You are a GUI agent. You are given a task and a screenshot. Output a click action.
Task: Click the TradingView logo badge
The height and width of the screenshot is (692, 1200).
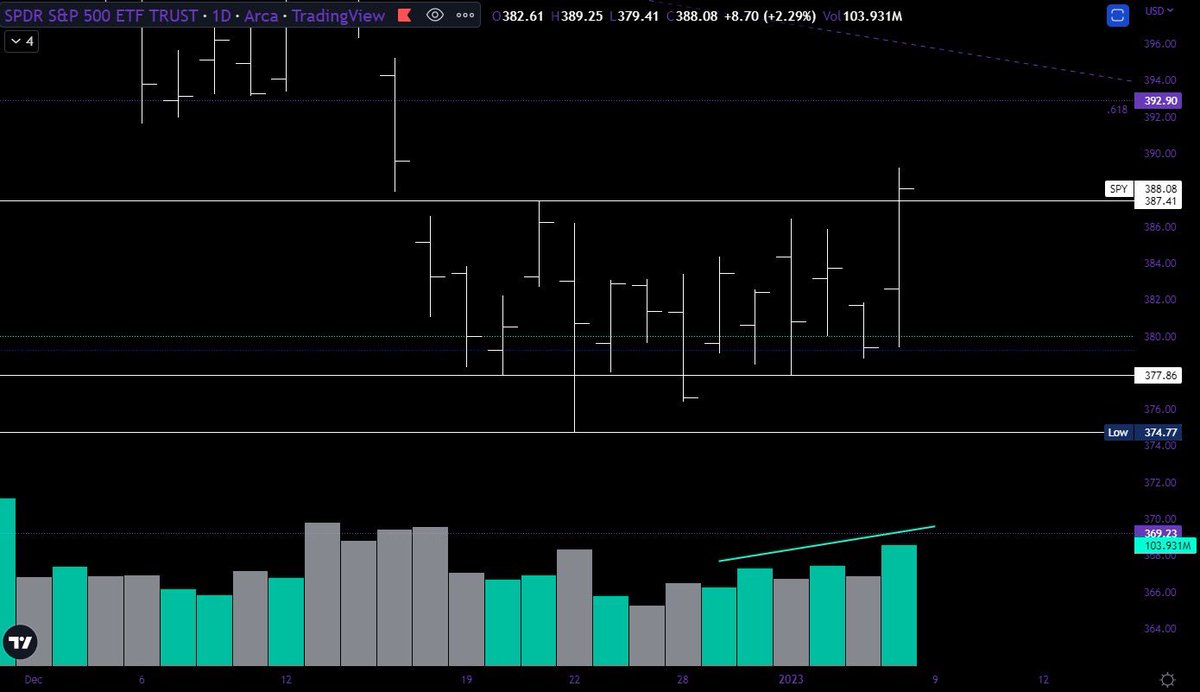20,644
